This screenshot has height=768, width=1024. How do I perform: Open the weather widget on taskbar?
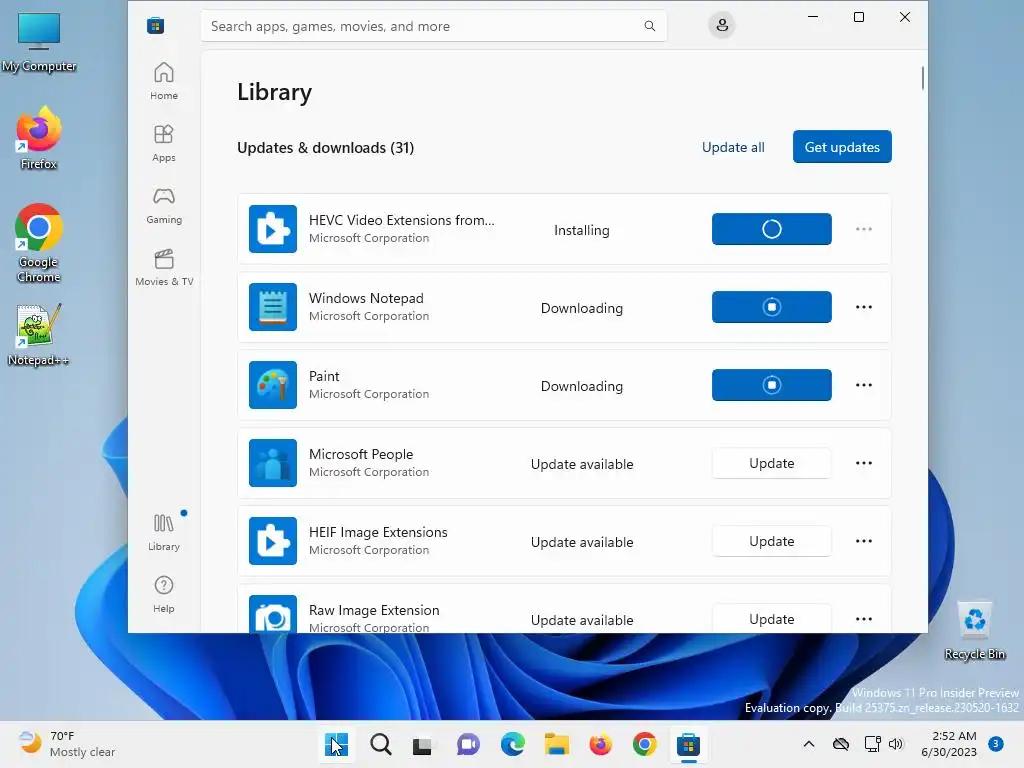click(x=67, y=744)
